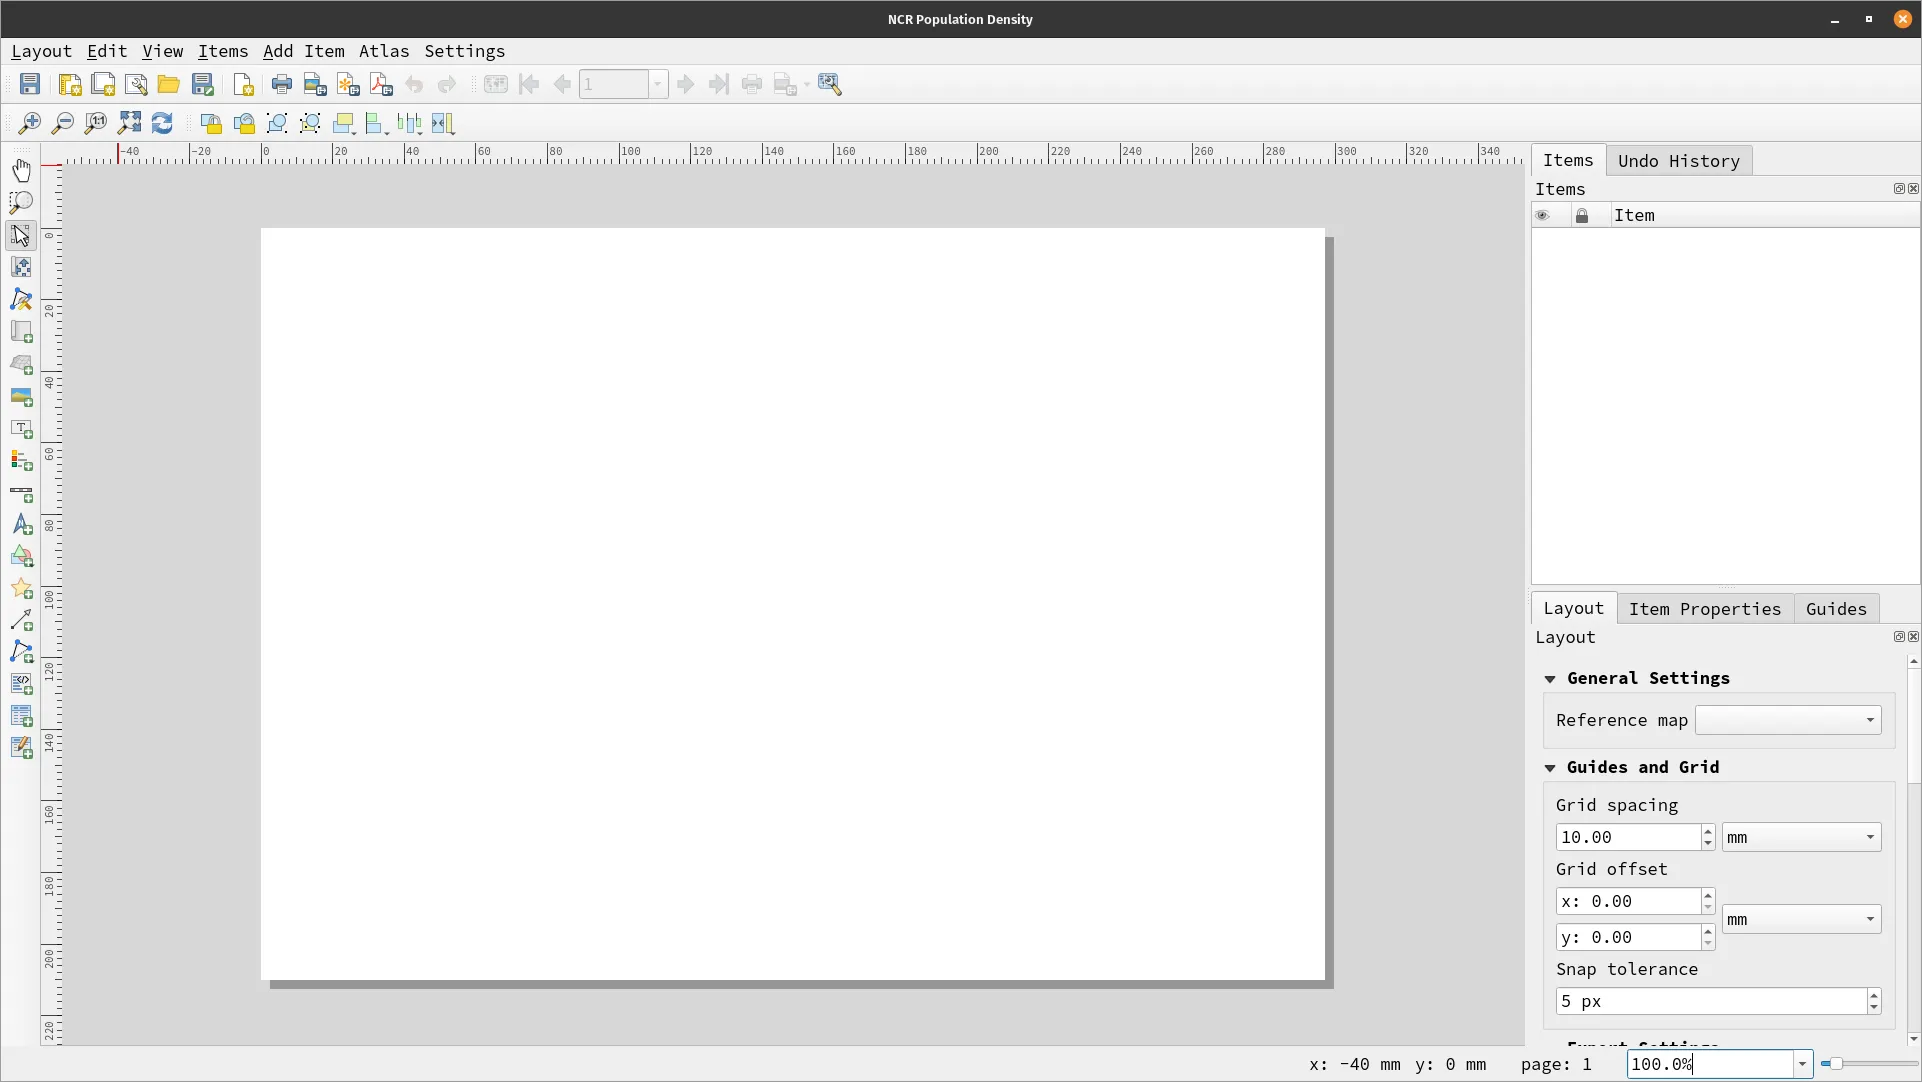
Task: Export the layout as PDF
Action: coord(380,84)
